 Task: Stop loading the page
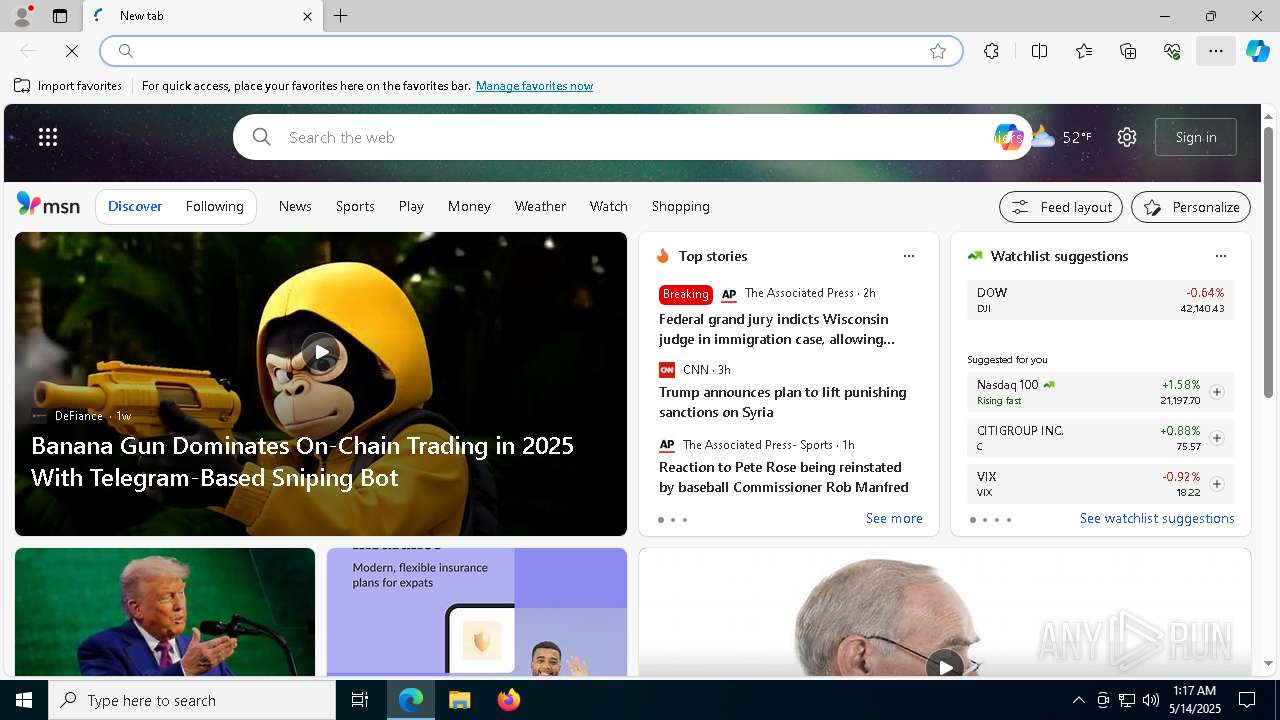(72, 50)
